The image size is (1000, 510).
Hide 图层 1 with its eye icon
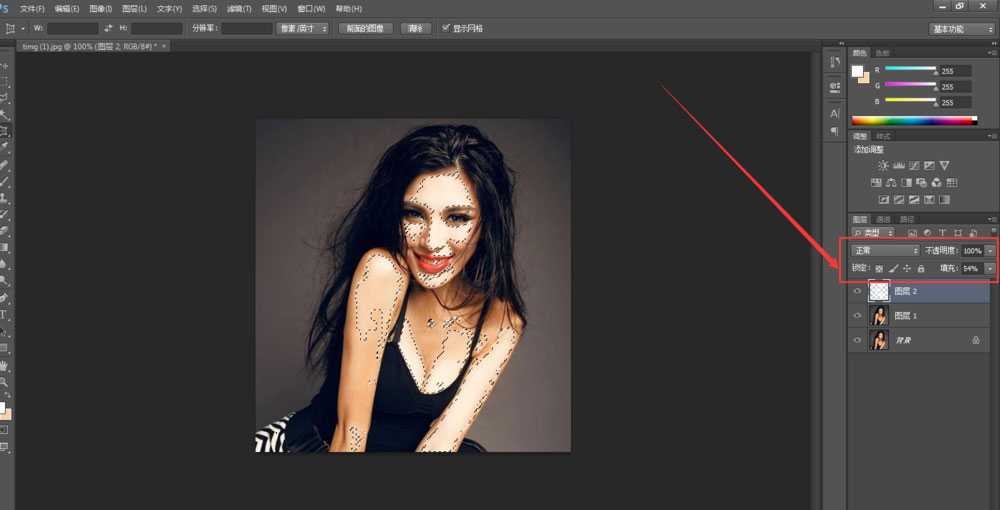pyautogui.click(x=857, y=316)
